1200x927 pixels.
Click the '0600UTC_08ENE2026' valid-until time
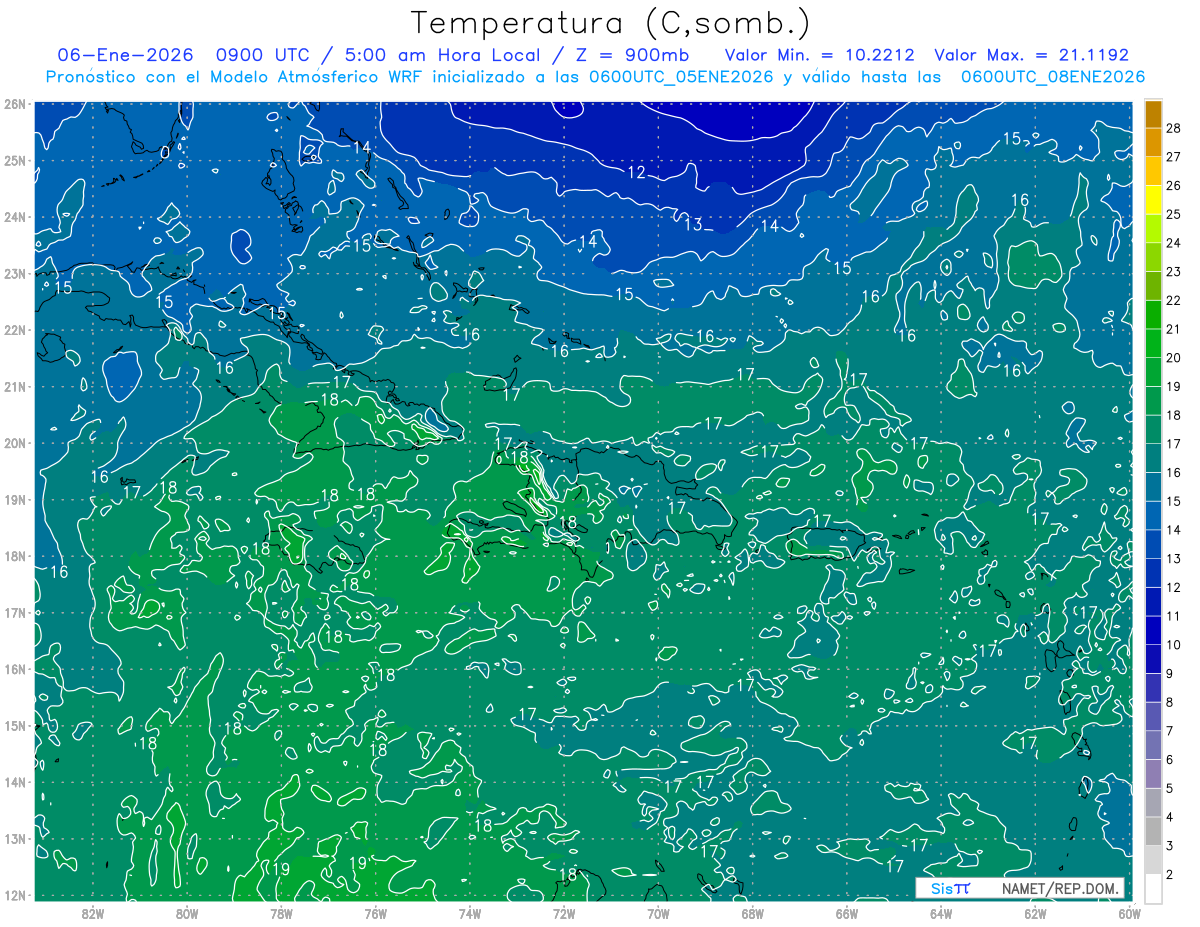(1053, 77)
